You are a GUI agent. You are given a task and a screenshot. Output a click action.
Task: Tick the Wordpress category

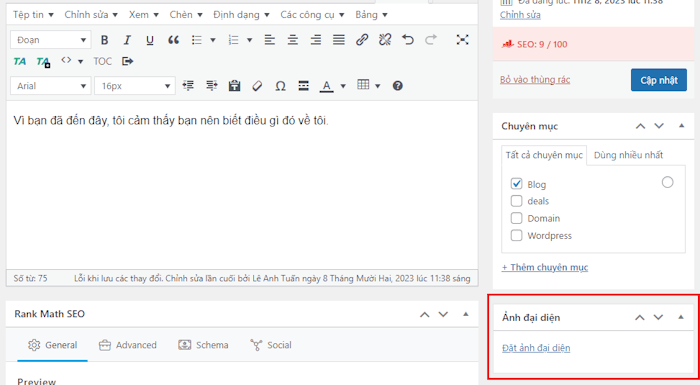517,235
